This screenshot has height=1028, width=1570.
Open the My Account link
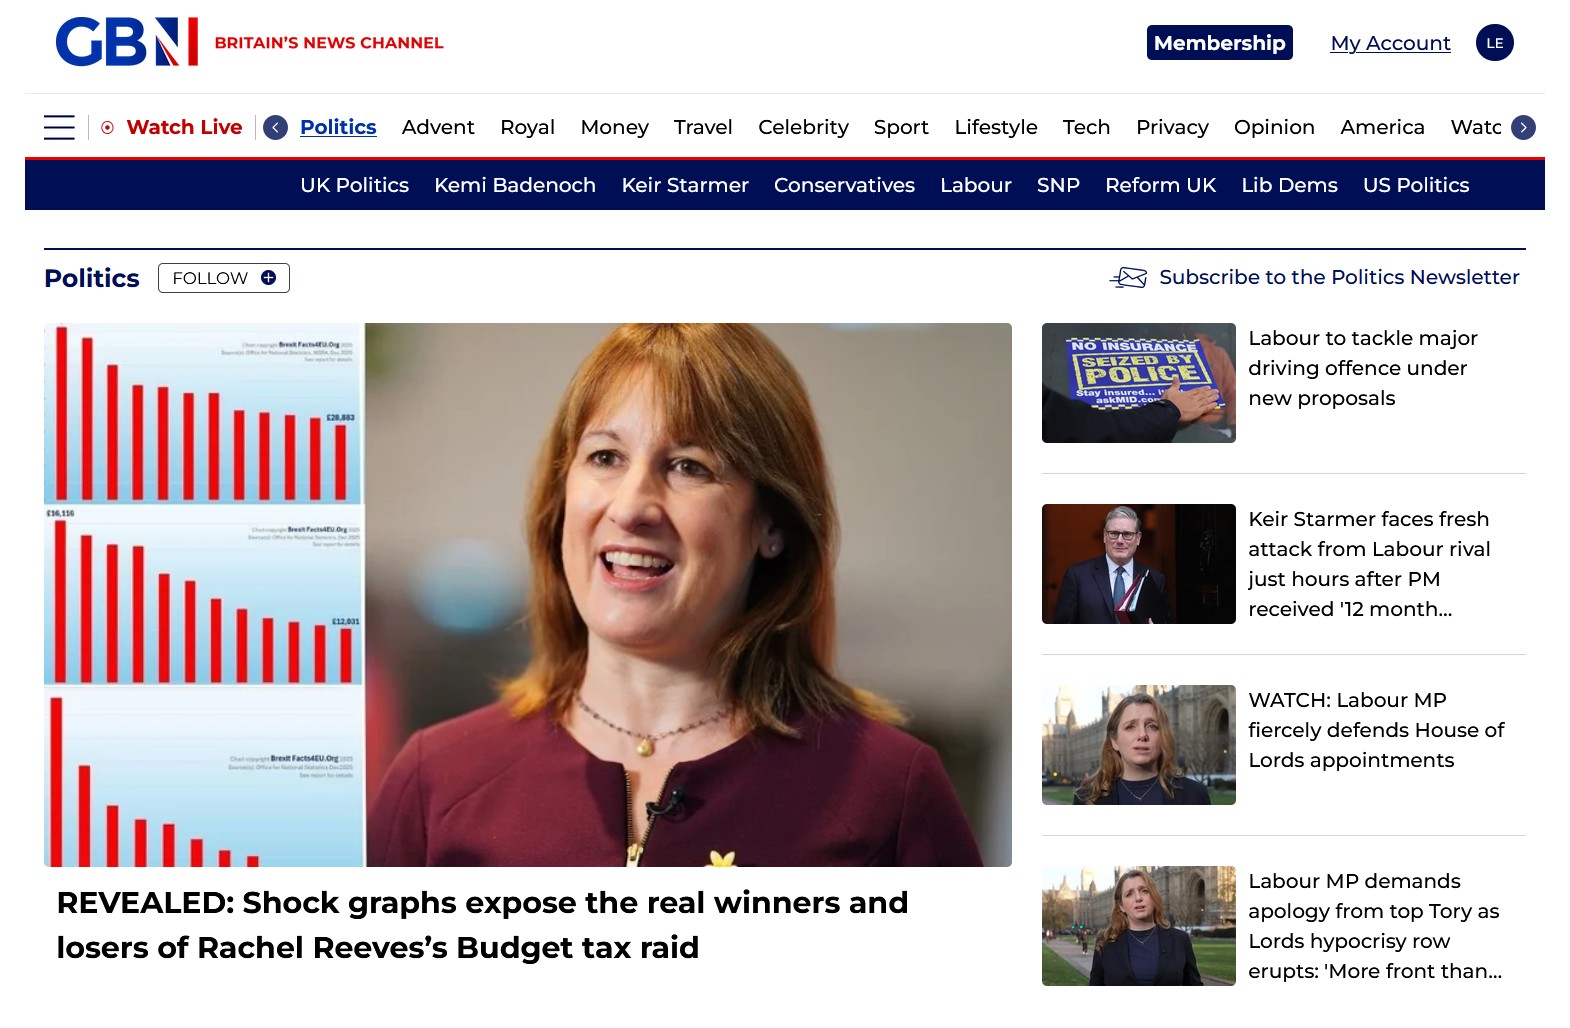(x=1389, y=43)
